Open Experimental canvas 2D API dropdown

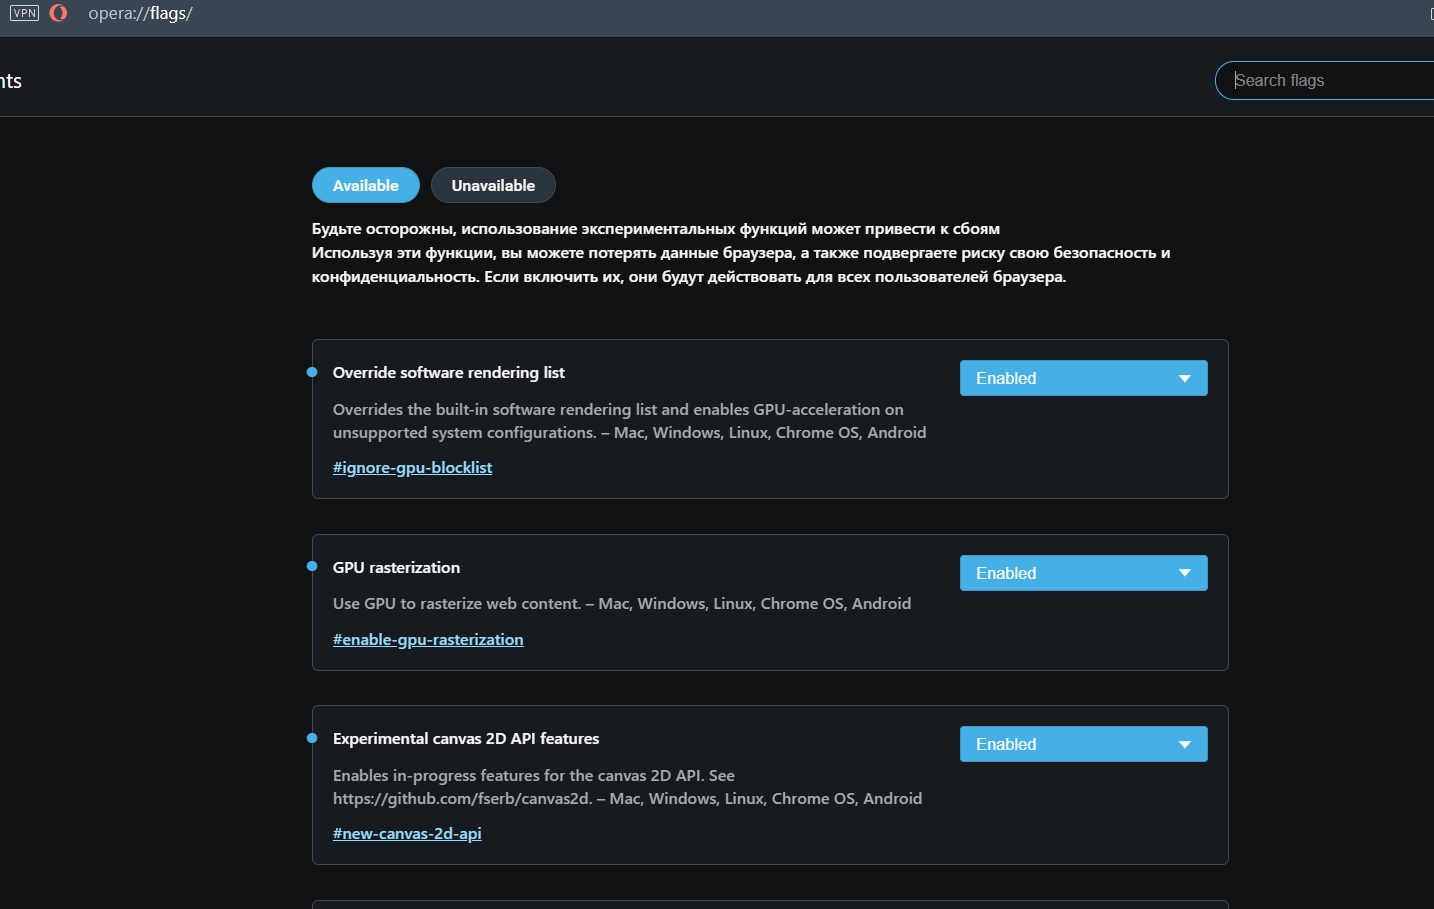(1083, 744)
